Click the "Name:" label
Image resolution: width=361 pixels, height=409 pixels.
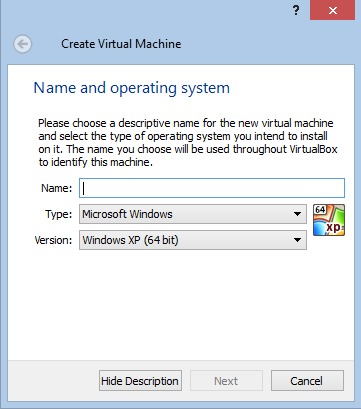click(56, 188)
